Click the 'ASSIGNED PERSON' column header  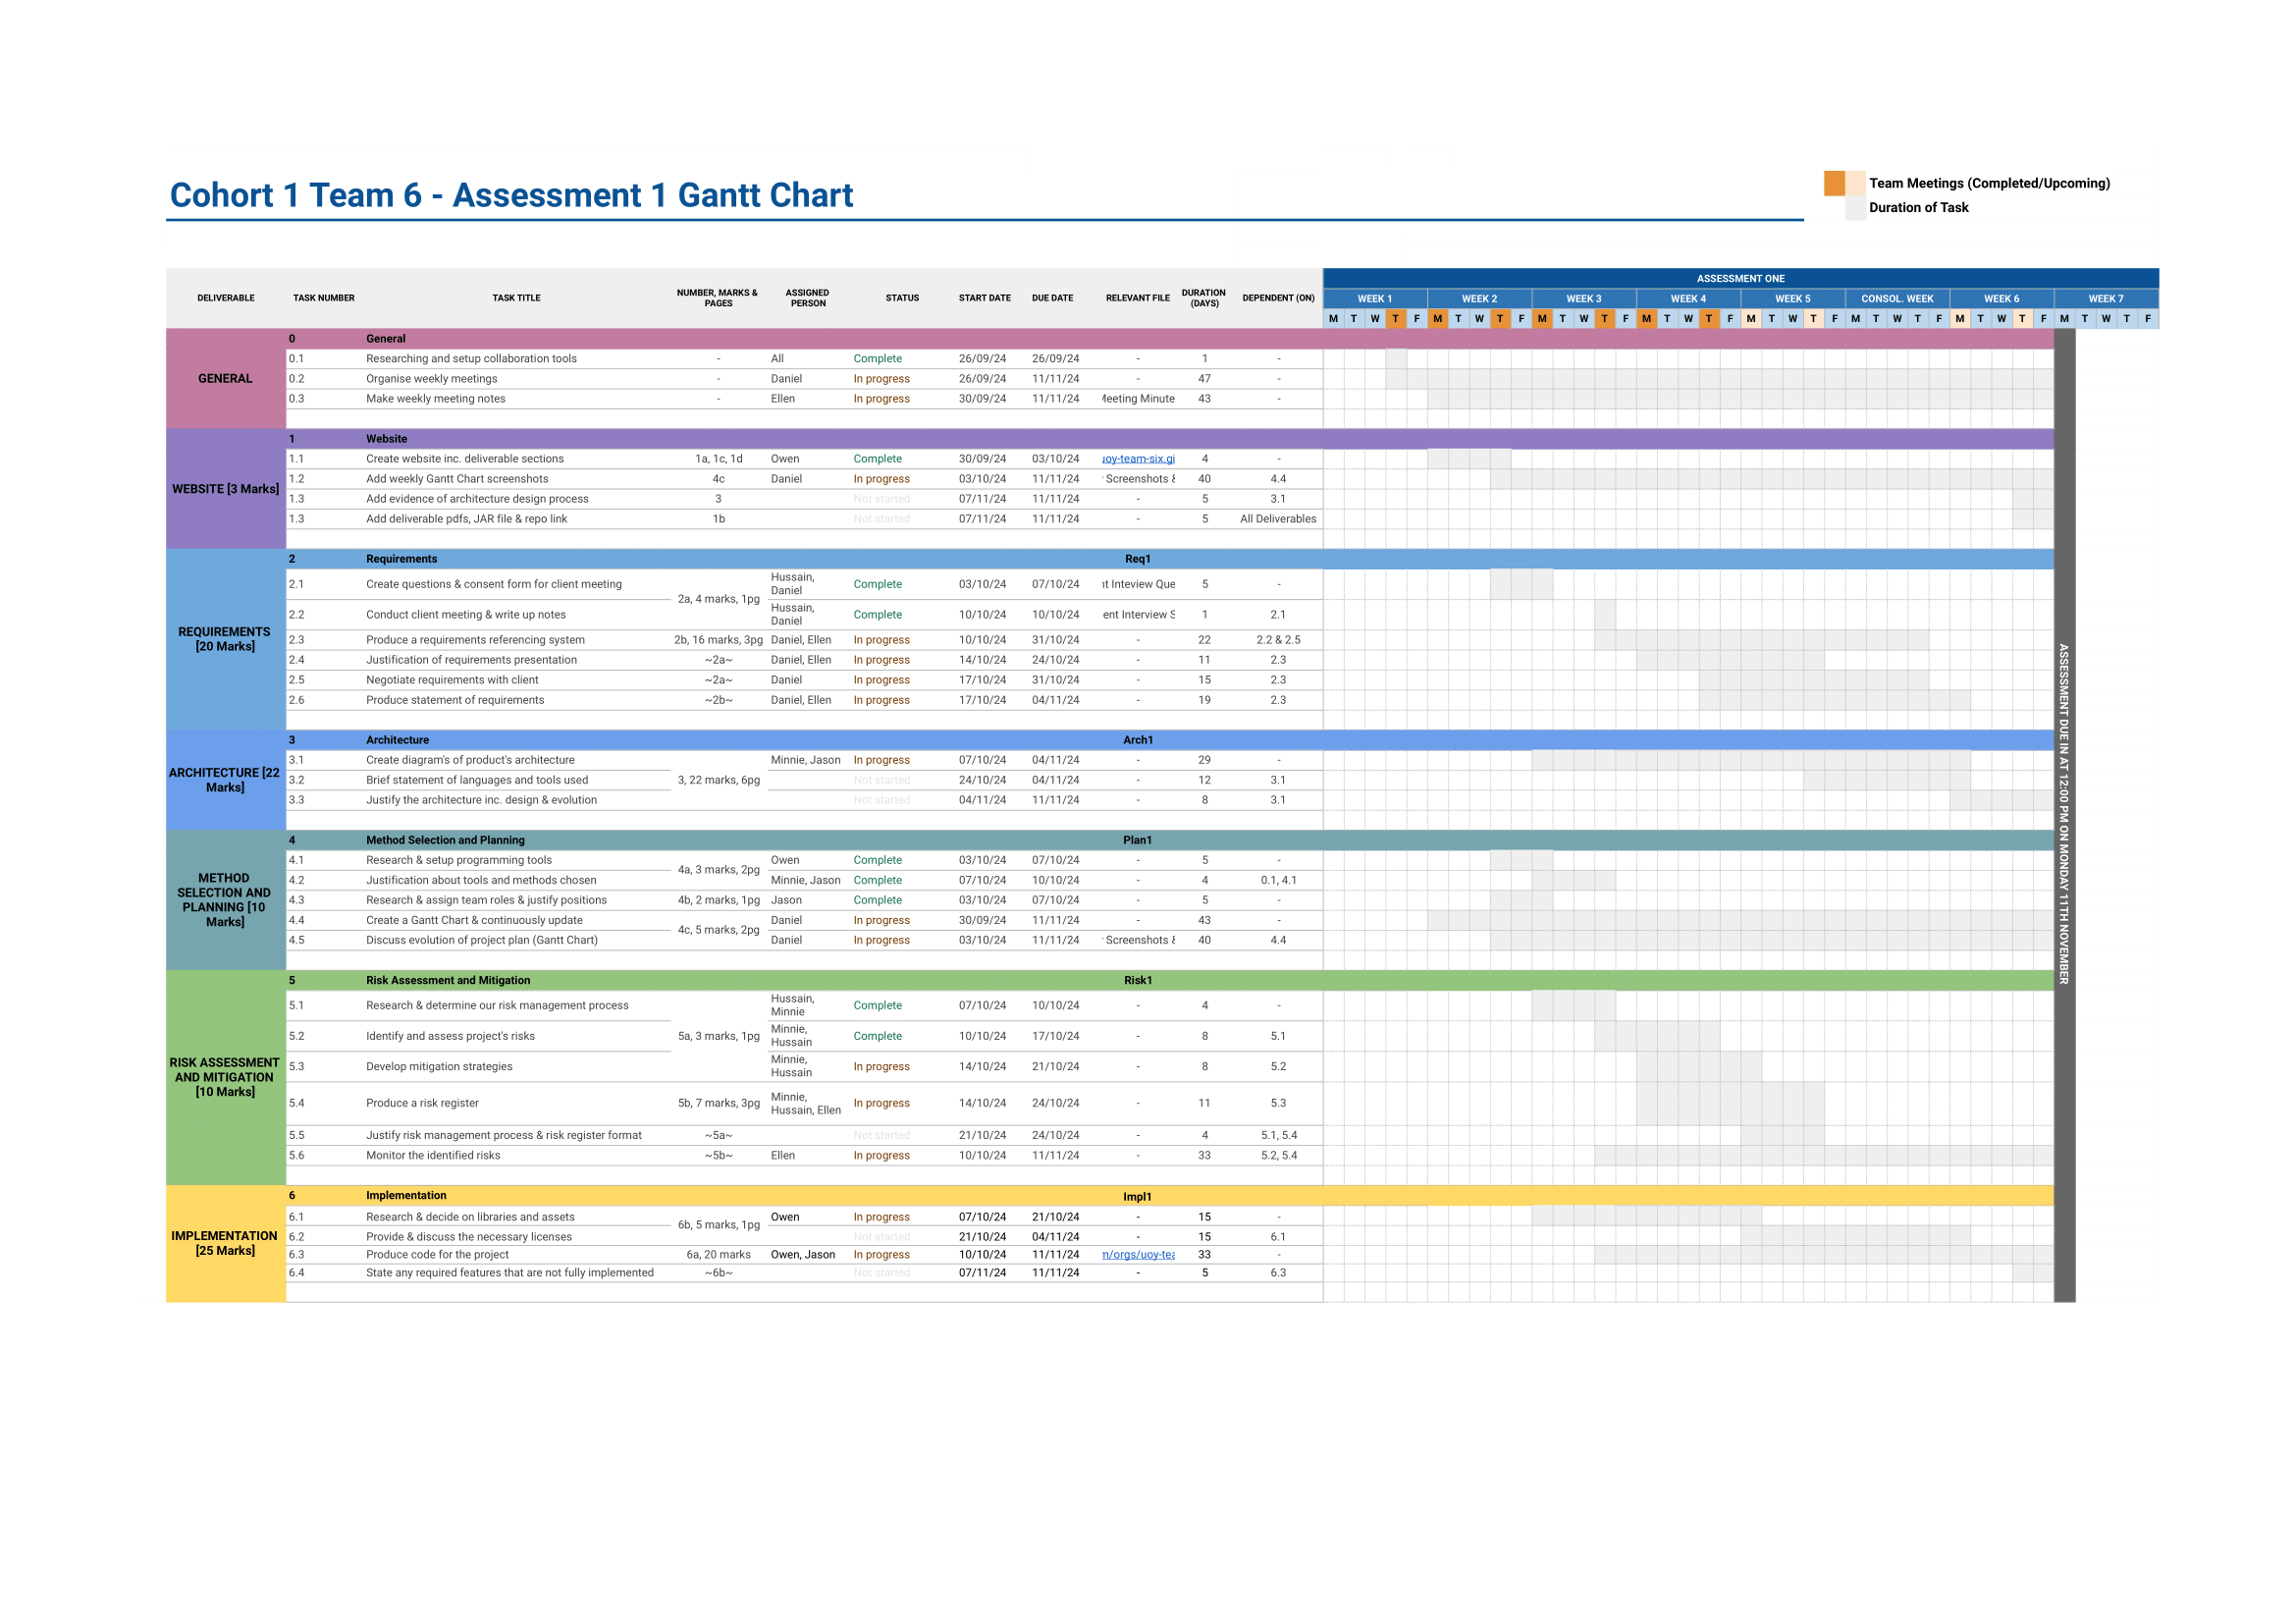click(808, 298)
